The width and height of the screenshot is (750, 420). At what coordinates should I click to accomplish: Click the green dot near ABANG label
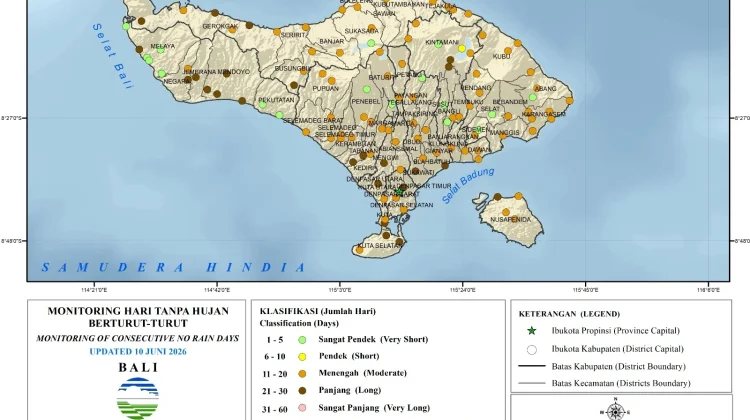(x=532, y=97)
